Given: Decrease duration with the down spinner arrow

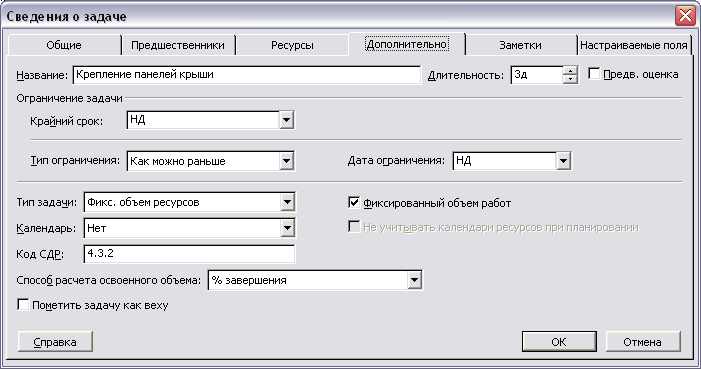Looking at the screenshot, I should (x=570, y=79).
